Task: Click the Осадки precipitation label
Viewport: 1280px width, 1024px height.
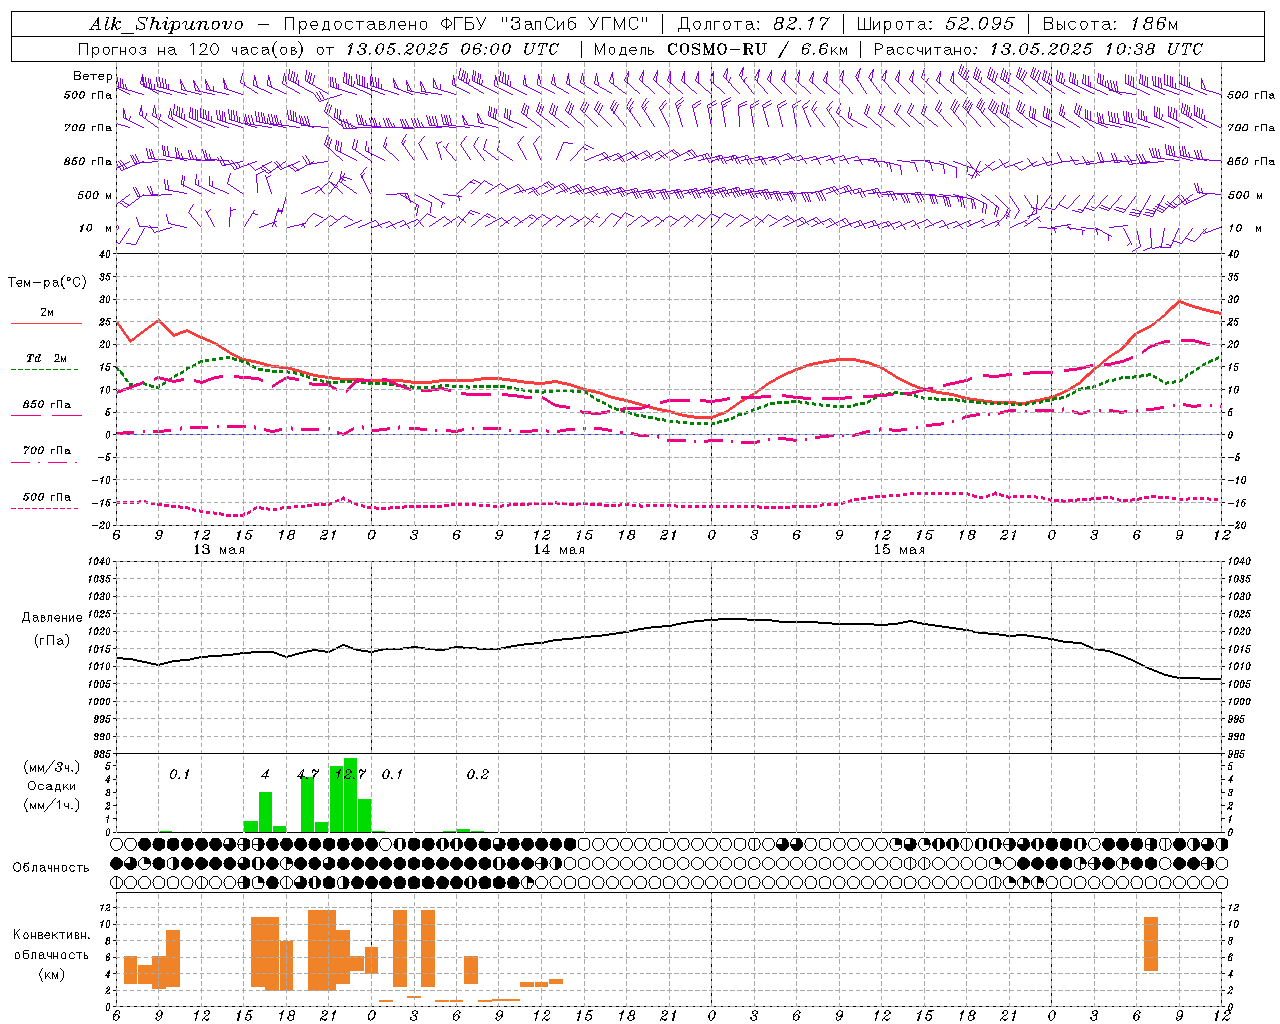Action: [51, 786]
